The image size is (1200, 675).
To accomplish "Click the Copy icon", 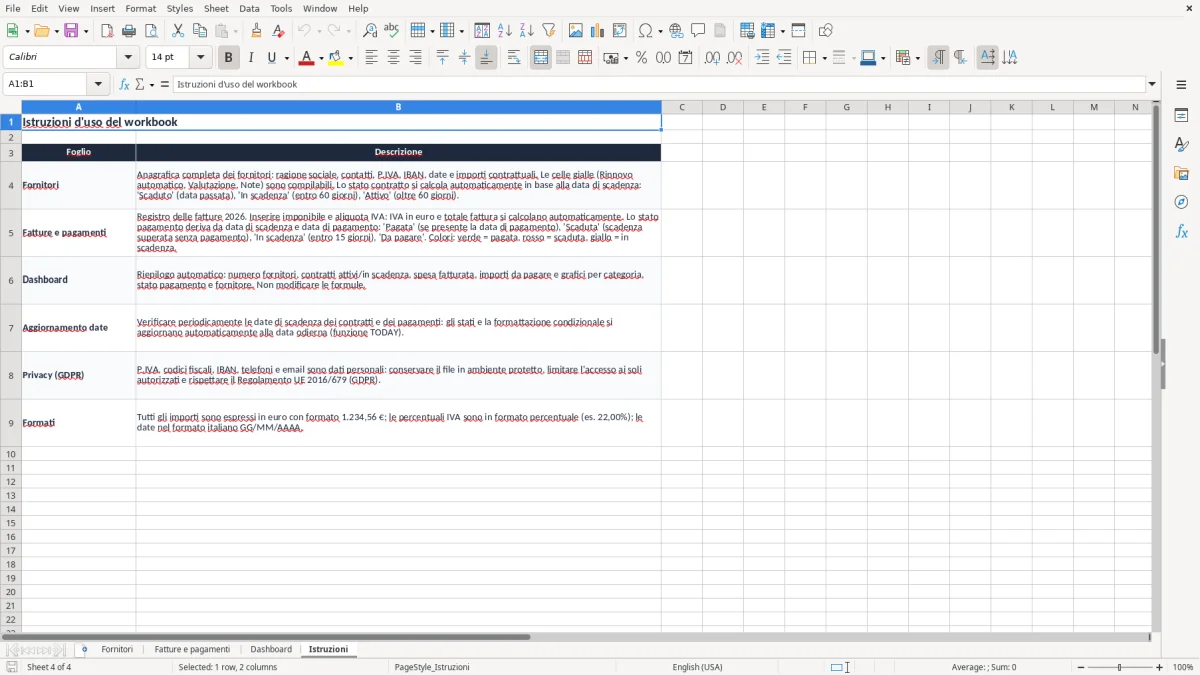I will [200, 31].
